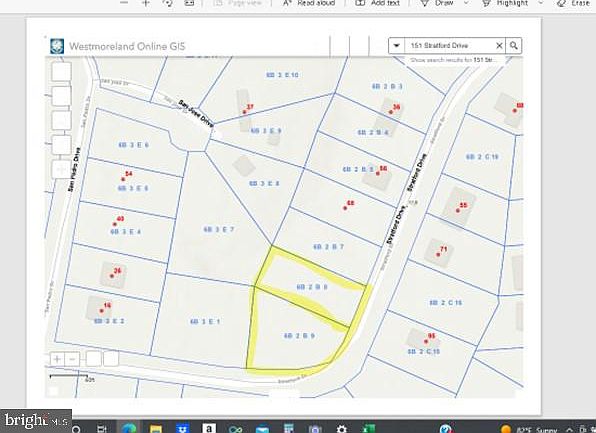Expand the Highlight options chevron
This screenshot has height=433, width=596.
coord(541,3)
